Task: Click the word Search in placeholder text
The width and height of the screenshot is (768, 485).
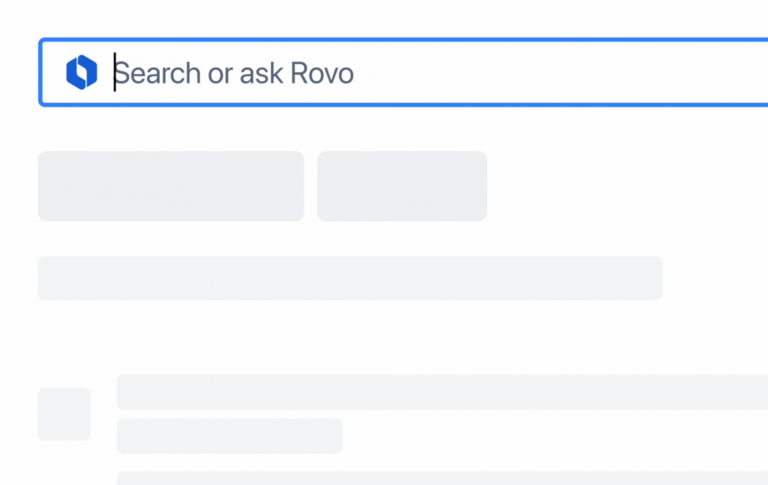Action: (x=157, y=73)
